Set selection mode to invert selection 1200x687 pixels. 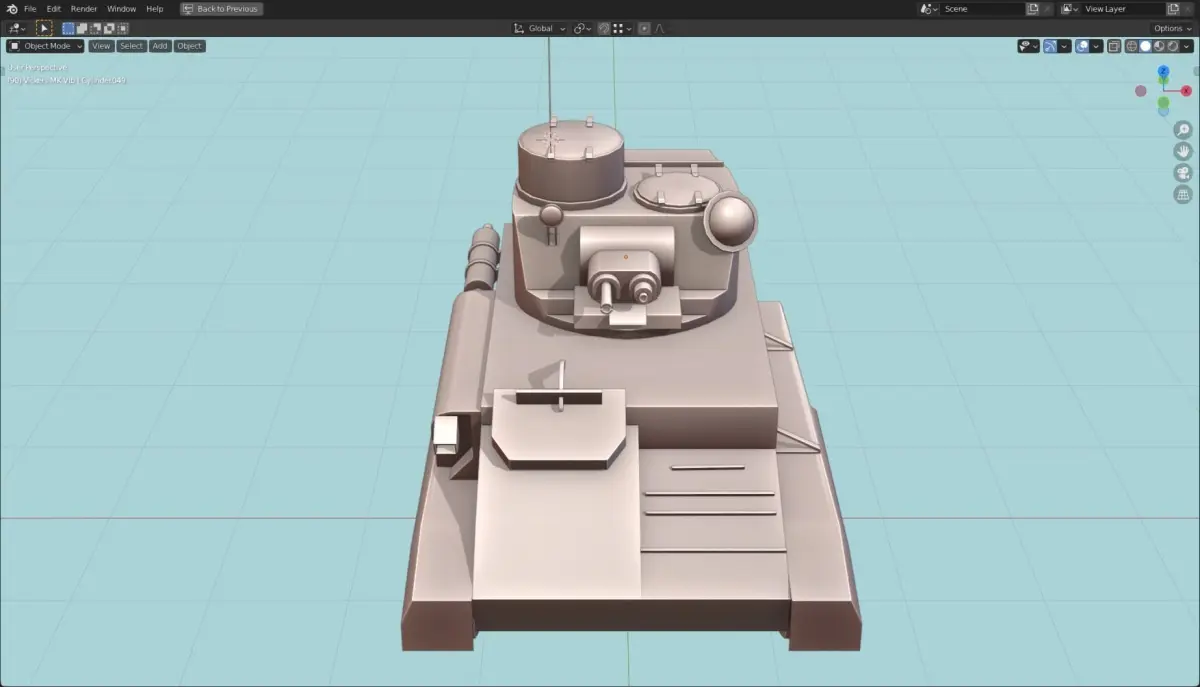point(110,28)
